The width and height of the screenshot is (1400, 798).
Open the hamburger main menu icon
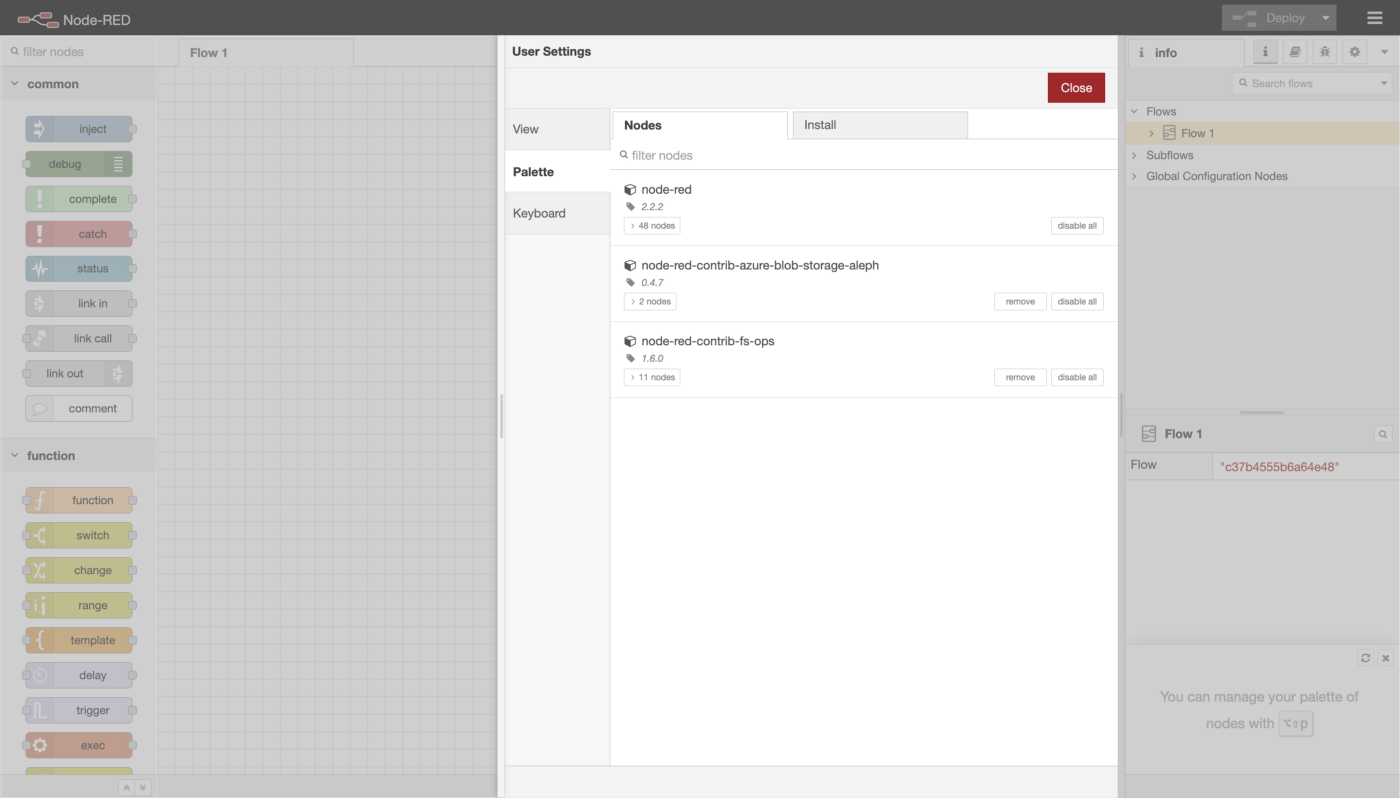pyautogui.click(x=1375, y=18)
